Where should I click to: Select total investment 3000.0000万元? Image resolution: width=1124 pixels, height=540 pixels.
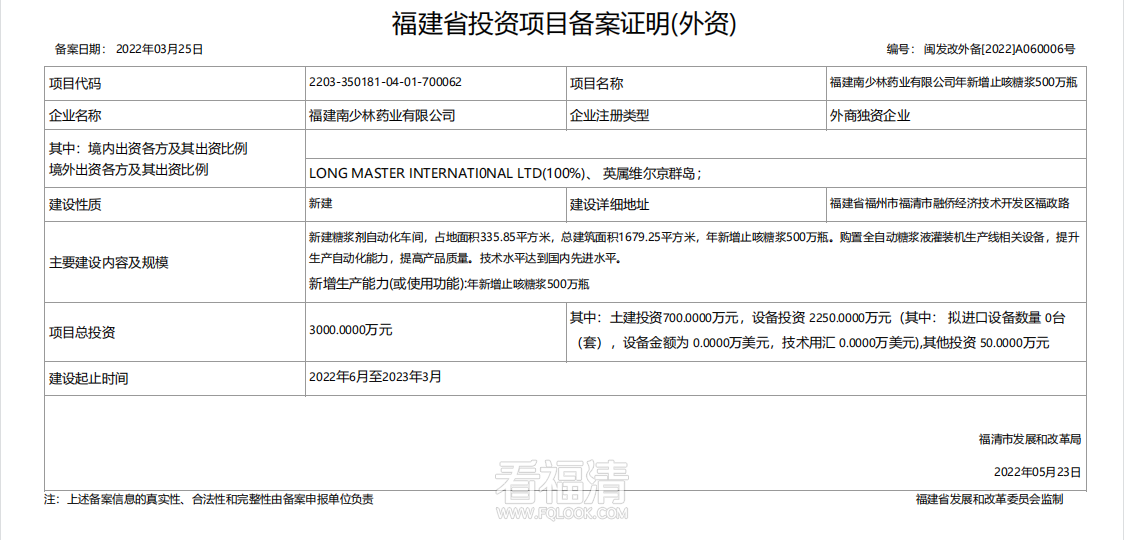click(x=351, y=331)
